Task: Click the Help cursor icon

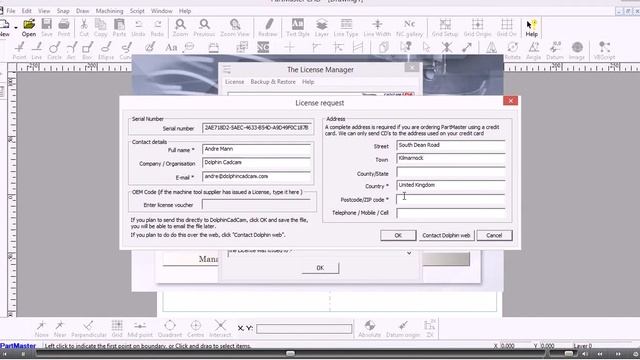Action: [x=531, y=27]
